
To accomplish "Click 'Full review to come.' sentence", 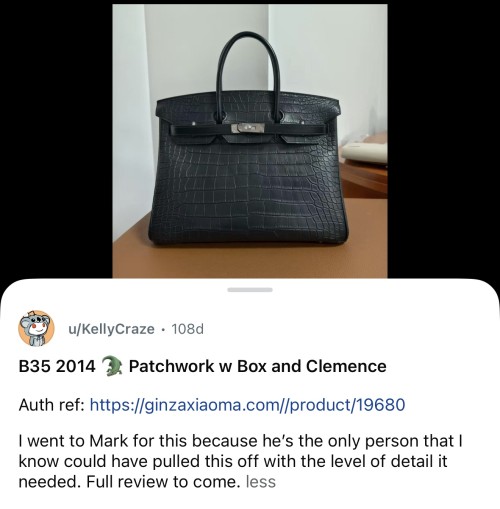I will (163, 482).
